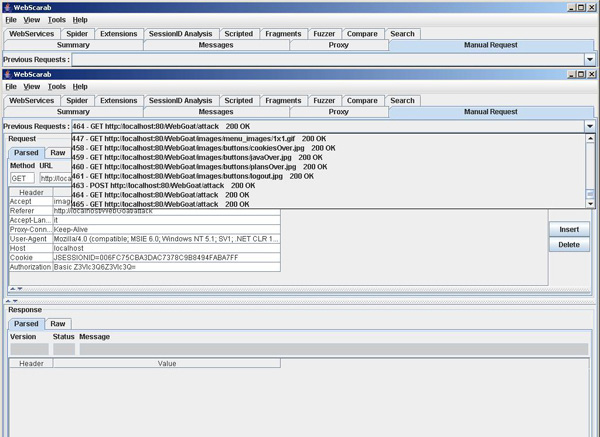Open the File menu in front WebScarab window
Screen dimensions: 600x437
tap(11, 86)
